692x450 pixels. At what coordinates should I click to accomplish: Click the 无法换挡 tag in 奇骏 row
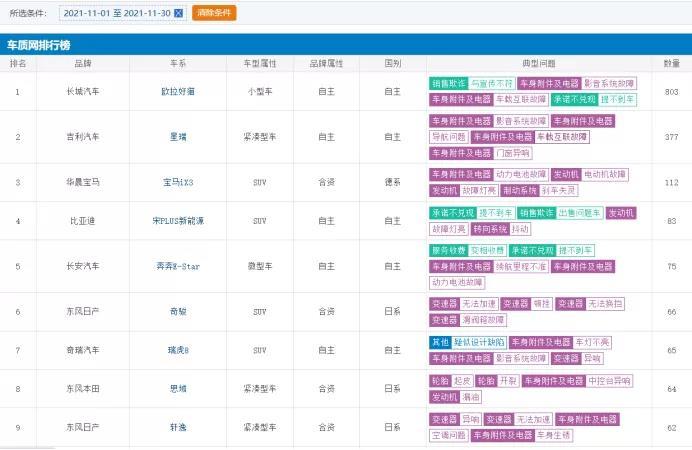[x=605, y=304]
